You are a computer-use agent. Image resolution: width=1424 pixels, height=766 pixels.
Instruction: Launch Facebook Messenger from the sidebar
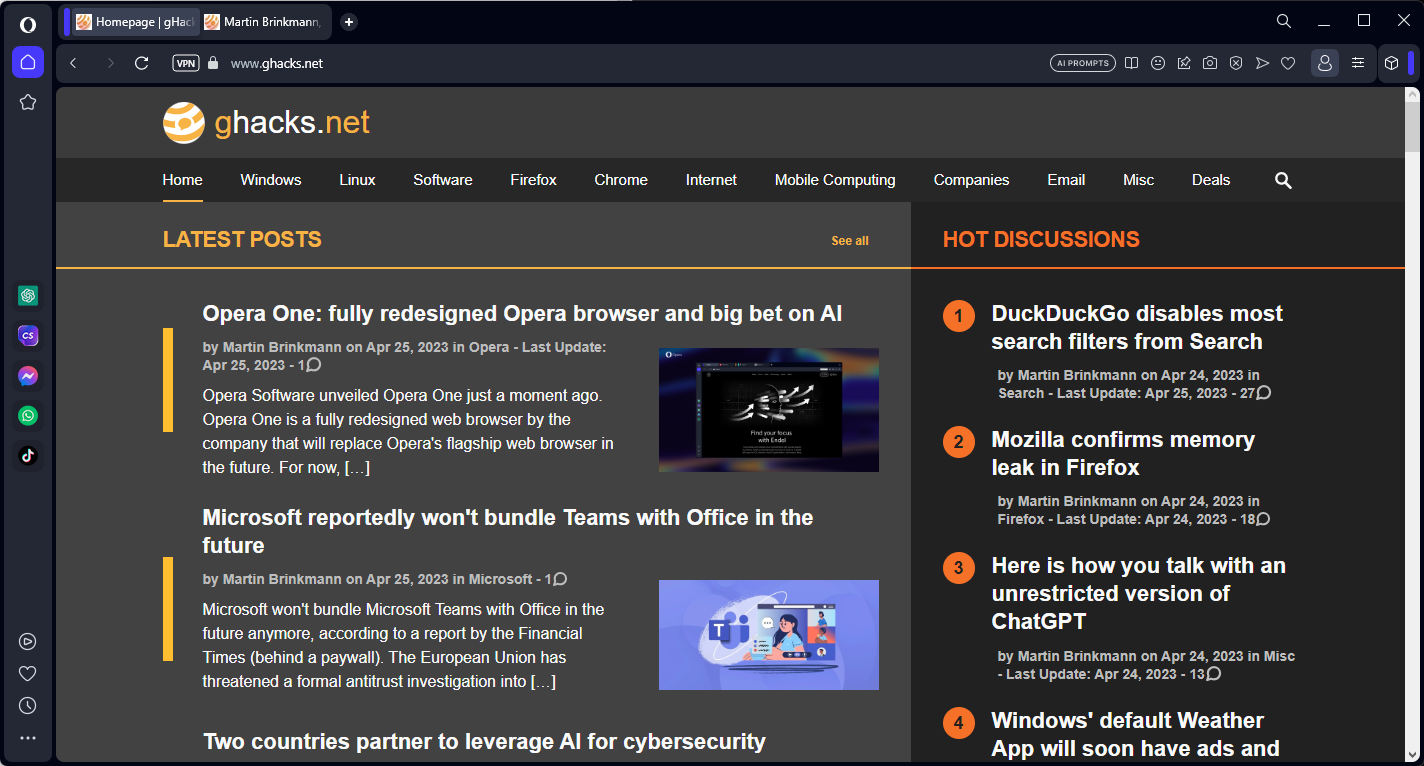(28, 375)
